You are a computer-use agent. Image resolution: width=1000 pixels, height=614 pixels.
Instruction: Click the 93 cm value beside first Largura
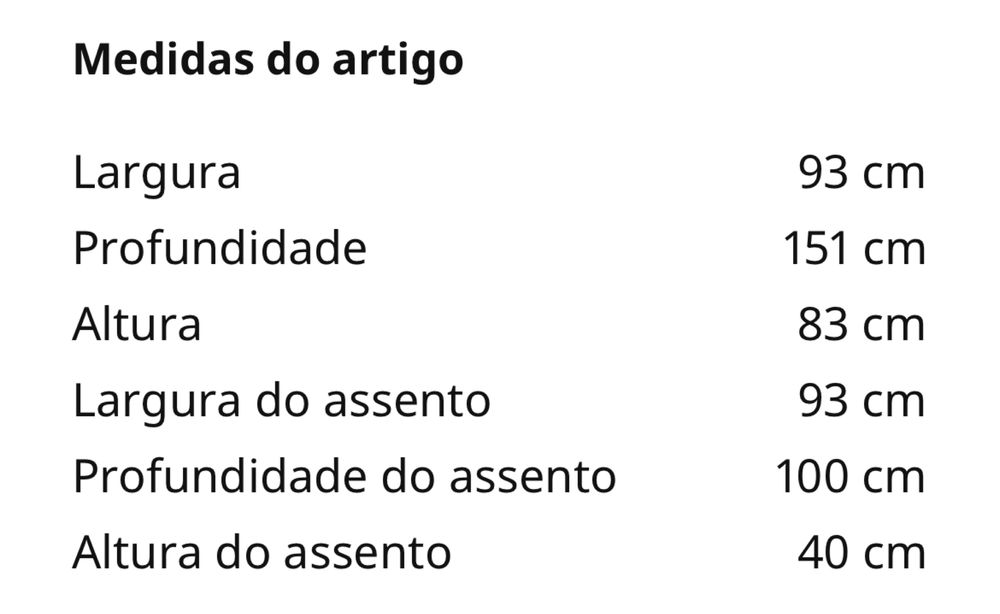(x=861, y=173)
